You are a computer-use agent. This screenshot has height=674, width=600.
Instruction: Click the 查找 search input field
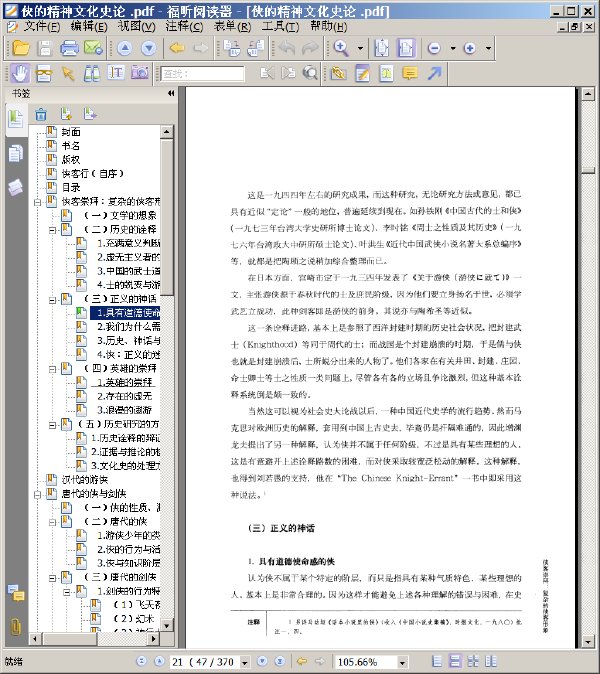202,74
